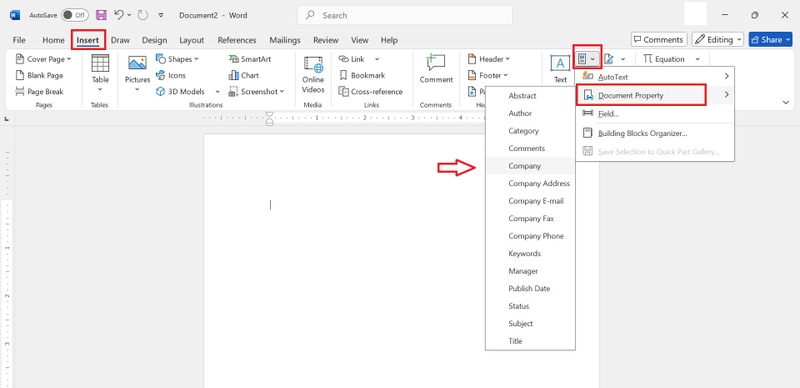Screen dimensions: 800x388
Task: Switch to the References tab
Action: click(x=237, y=40)
